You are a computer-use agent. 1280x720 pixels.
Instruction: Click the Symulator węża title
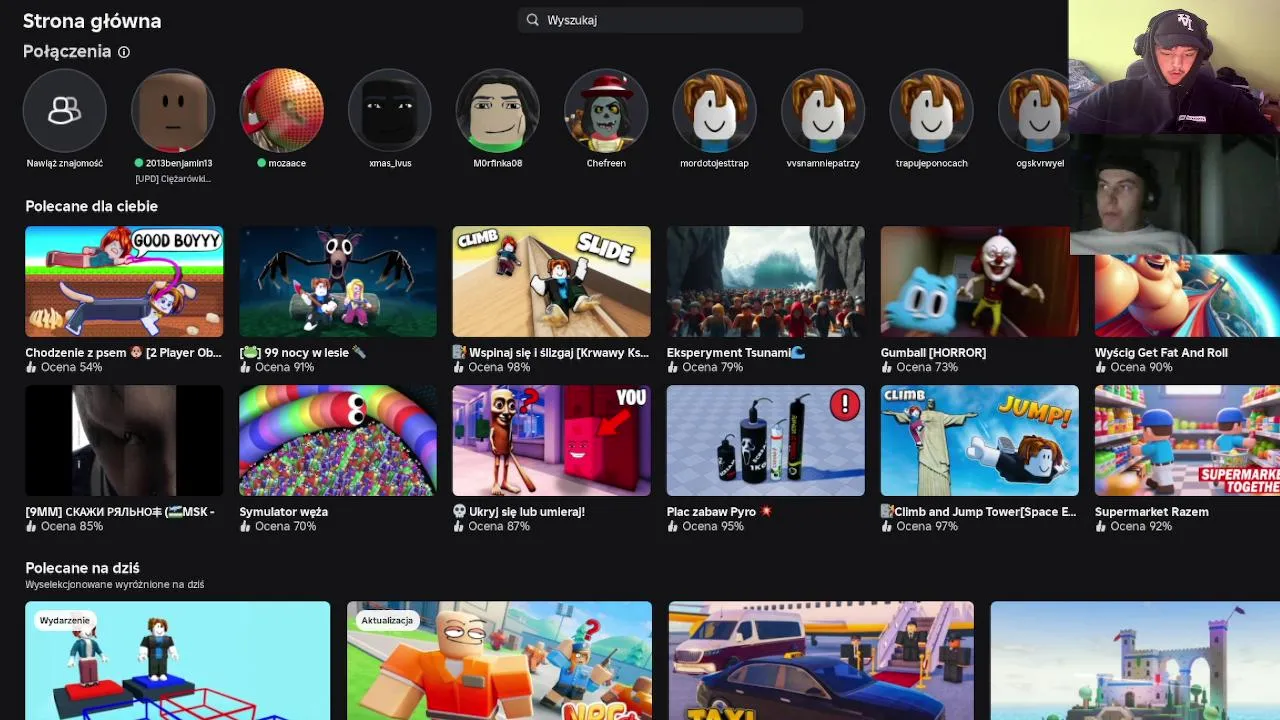[x=284, y=512]
